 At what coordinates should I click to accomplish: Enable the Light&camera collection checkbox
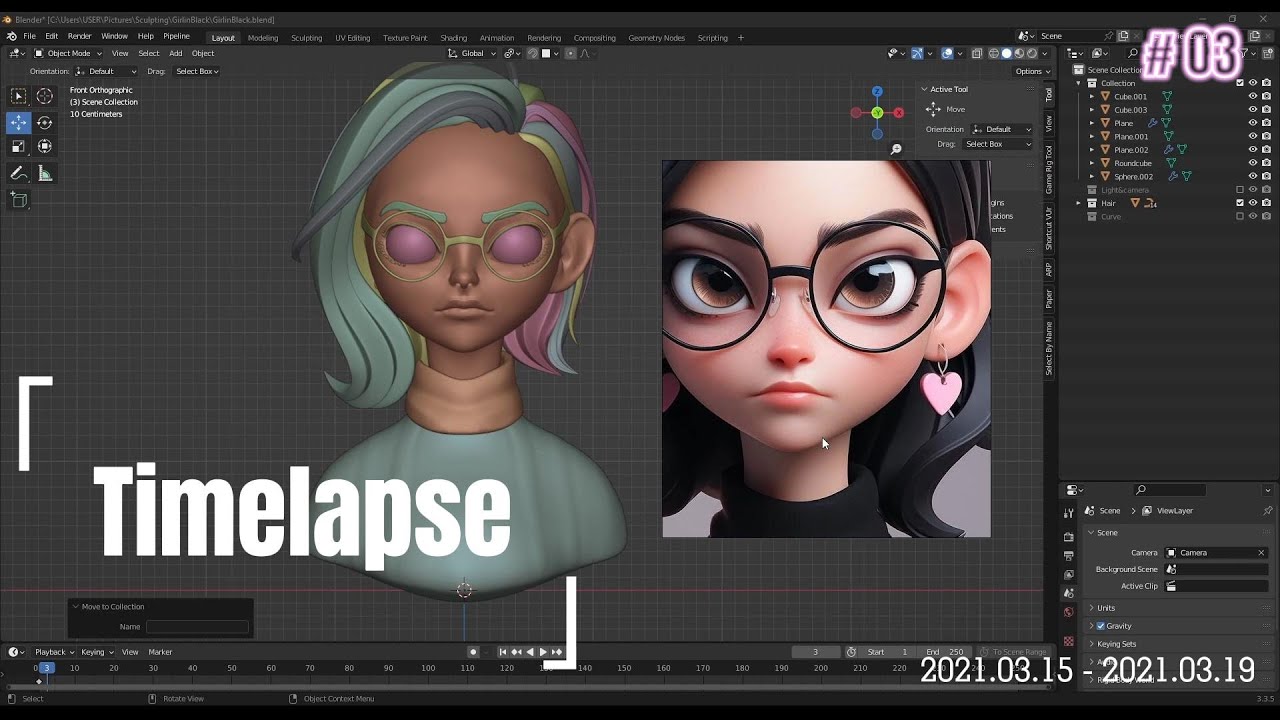[1240, 190]
